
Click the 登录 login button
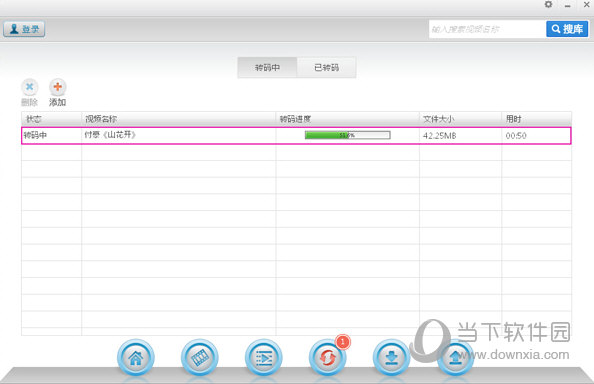(24, 29)
